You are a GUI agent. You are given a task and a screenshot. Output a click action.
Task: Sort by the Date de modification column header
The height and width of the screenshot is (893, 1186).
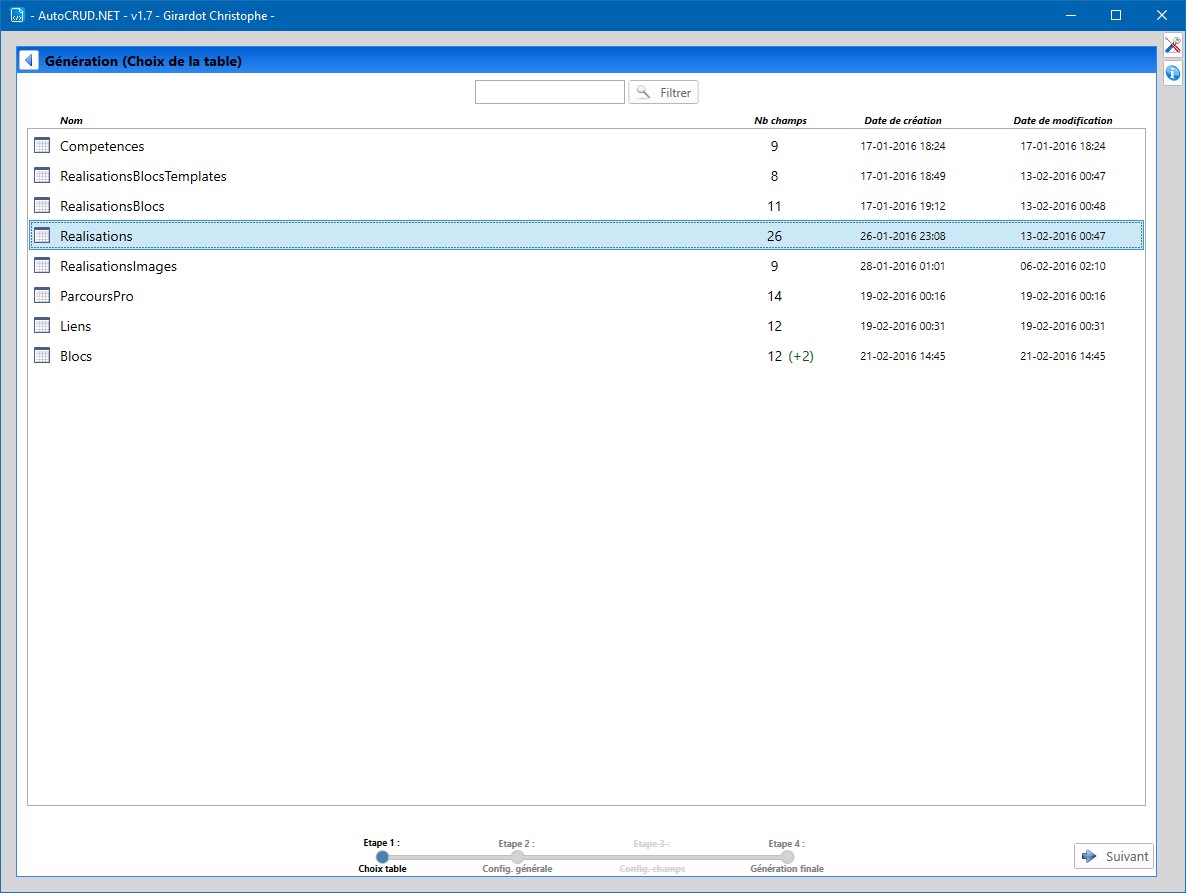click(x=1063, y=120)
